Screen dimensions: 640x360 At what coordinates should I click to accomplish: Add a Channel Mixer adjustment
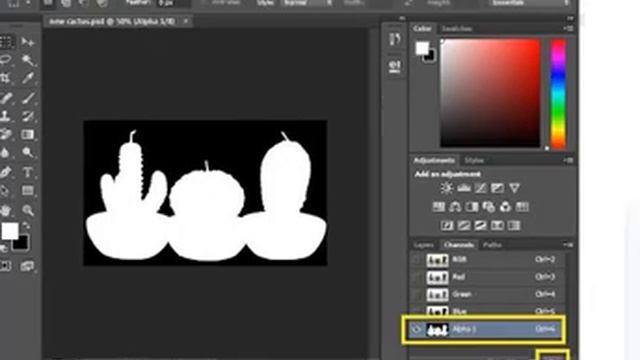505,207
